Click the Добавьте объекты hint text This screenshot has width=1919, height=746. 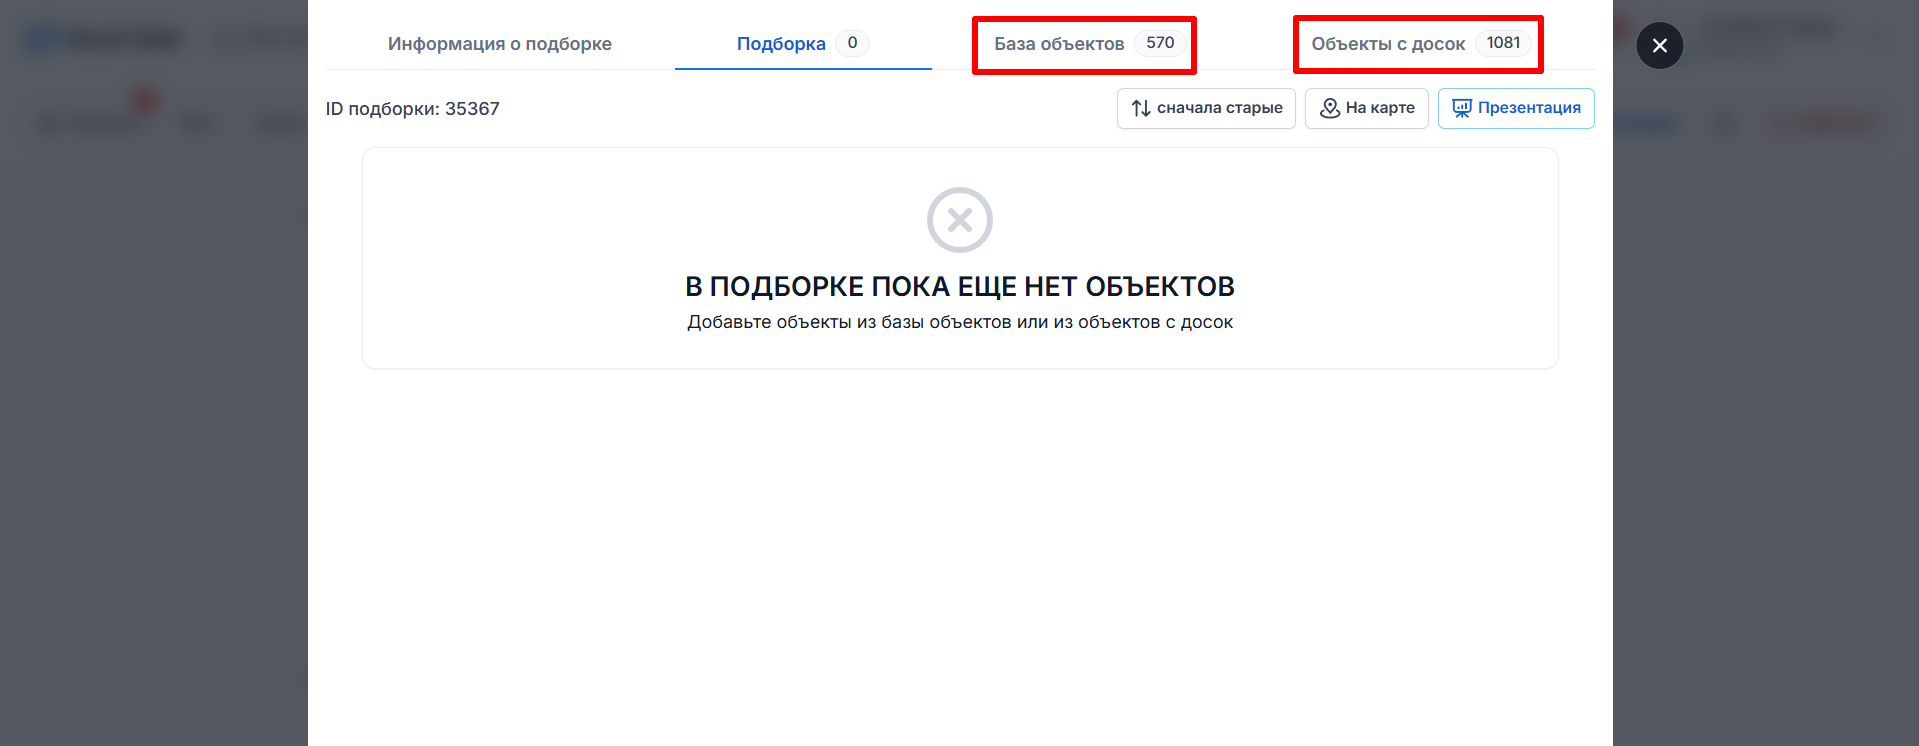click(959, 322)
